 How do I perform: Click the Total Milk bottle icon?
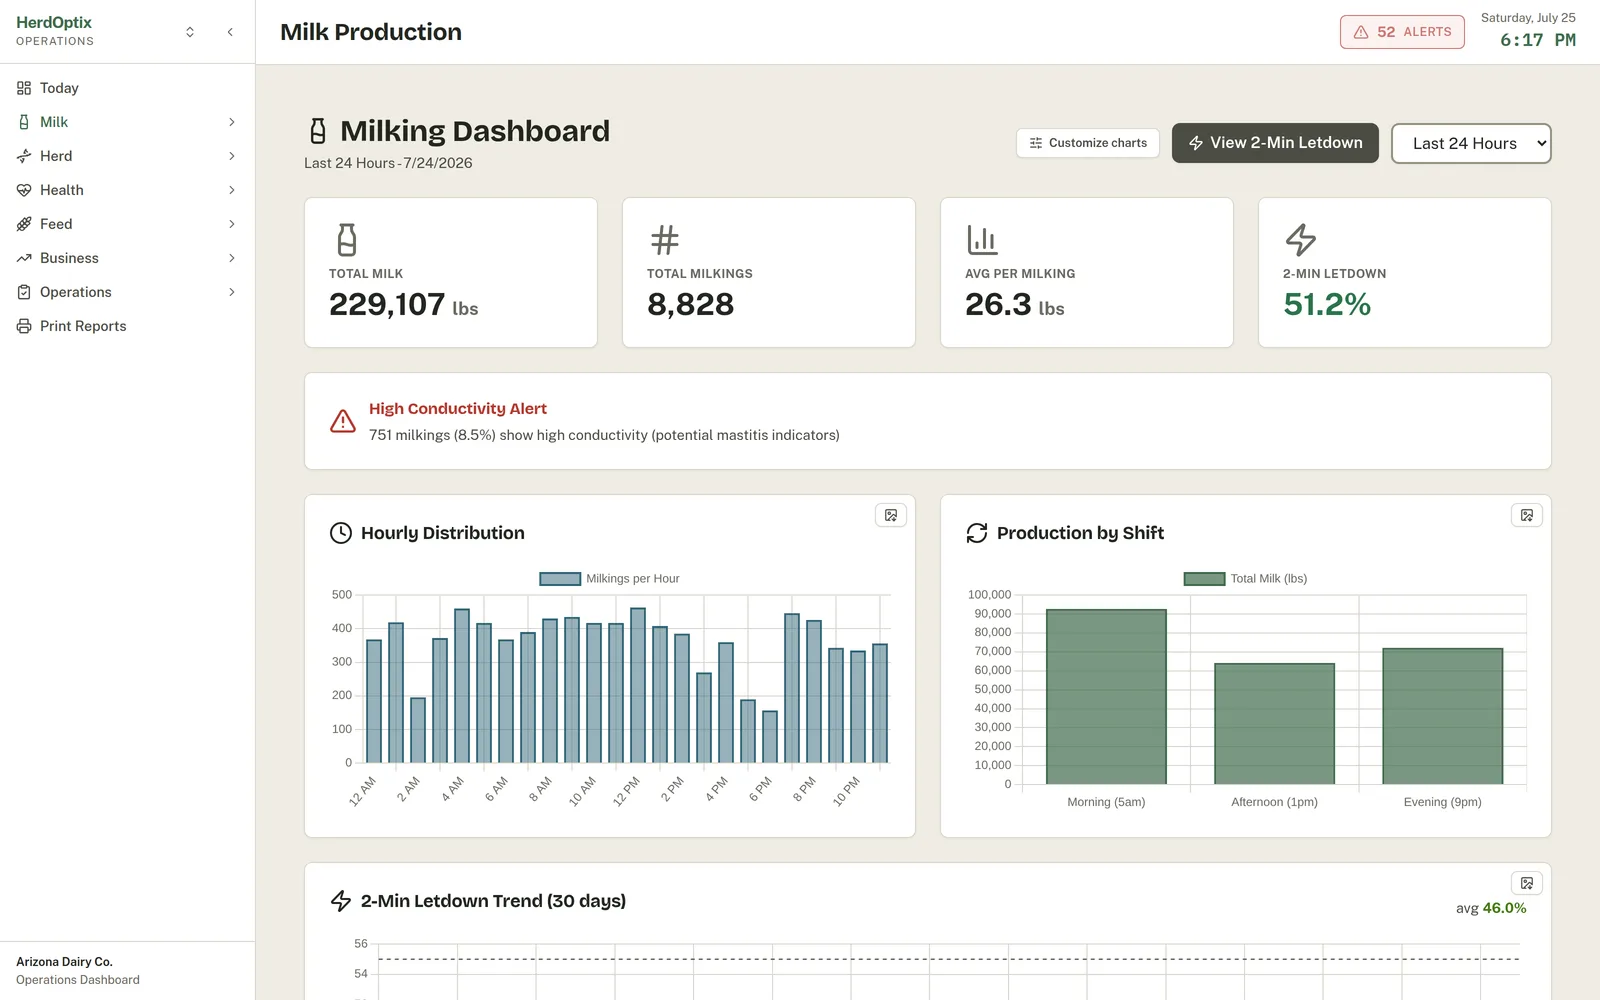click(346, 240)
